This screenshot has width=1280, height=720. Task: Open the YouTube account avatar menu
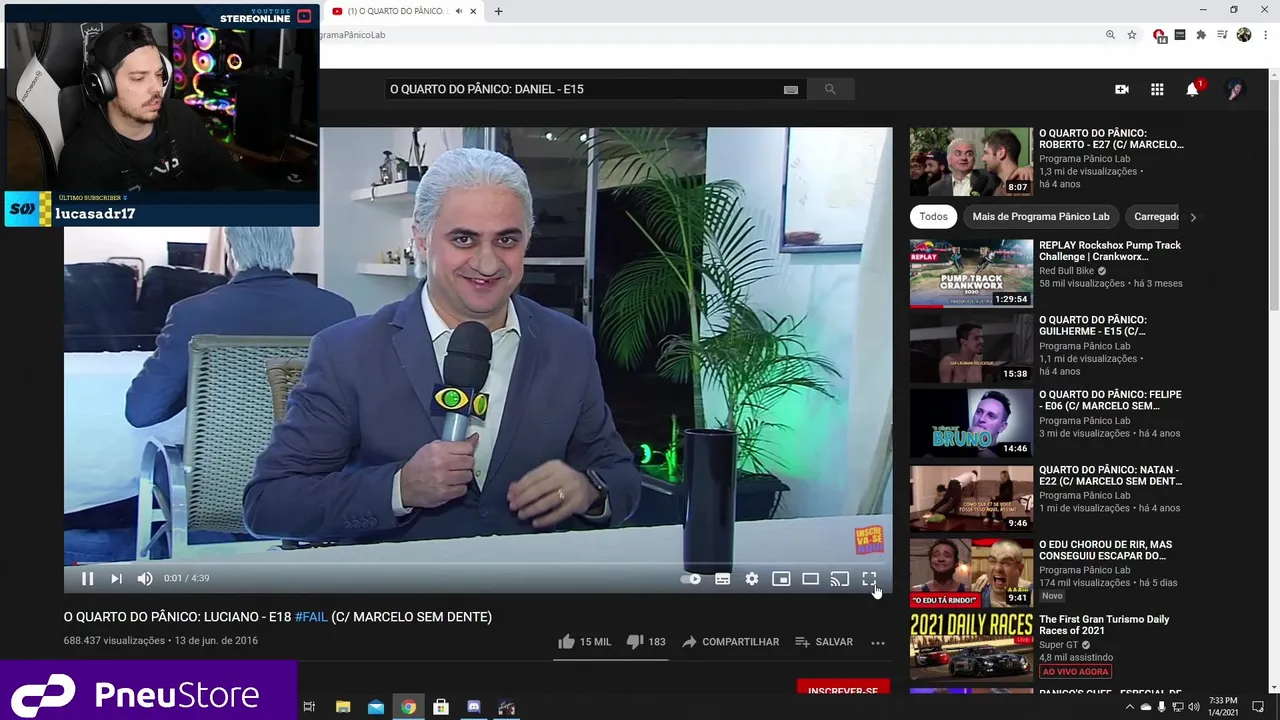pyautogui.click(x=1235, y=89)
